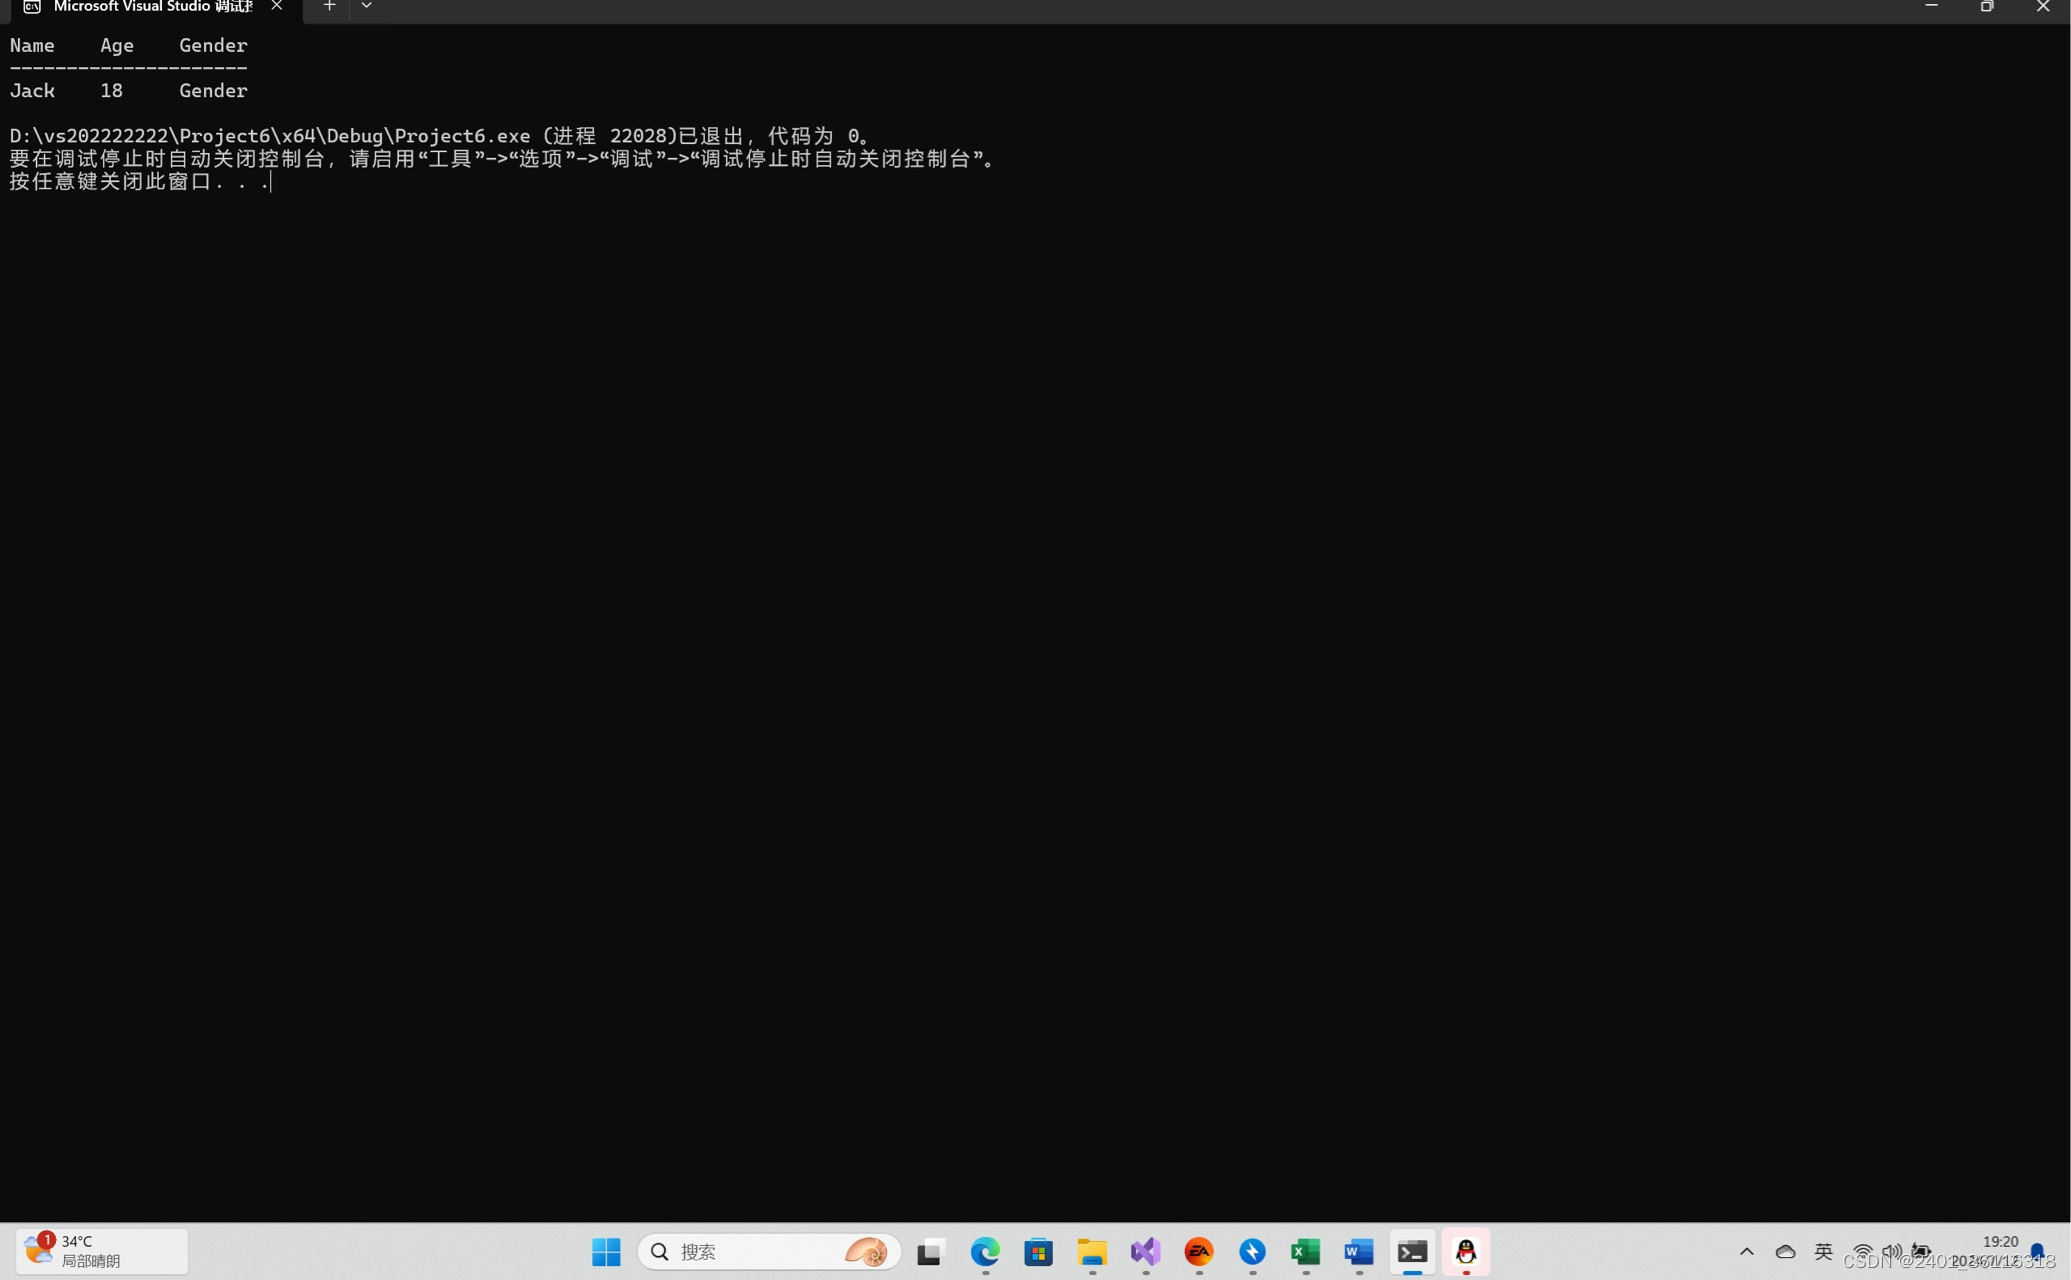
Task: Close the Microsoft Visual Studio debug tab
Action: click(277, 6)
